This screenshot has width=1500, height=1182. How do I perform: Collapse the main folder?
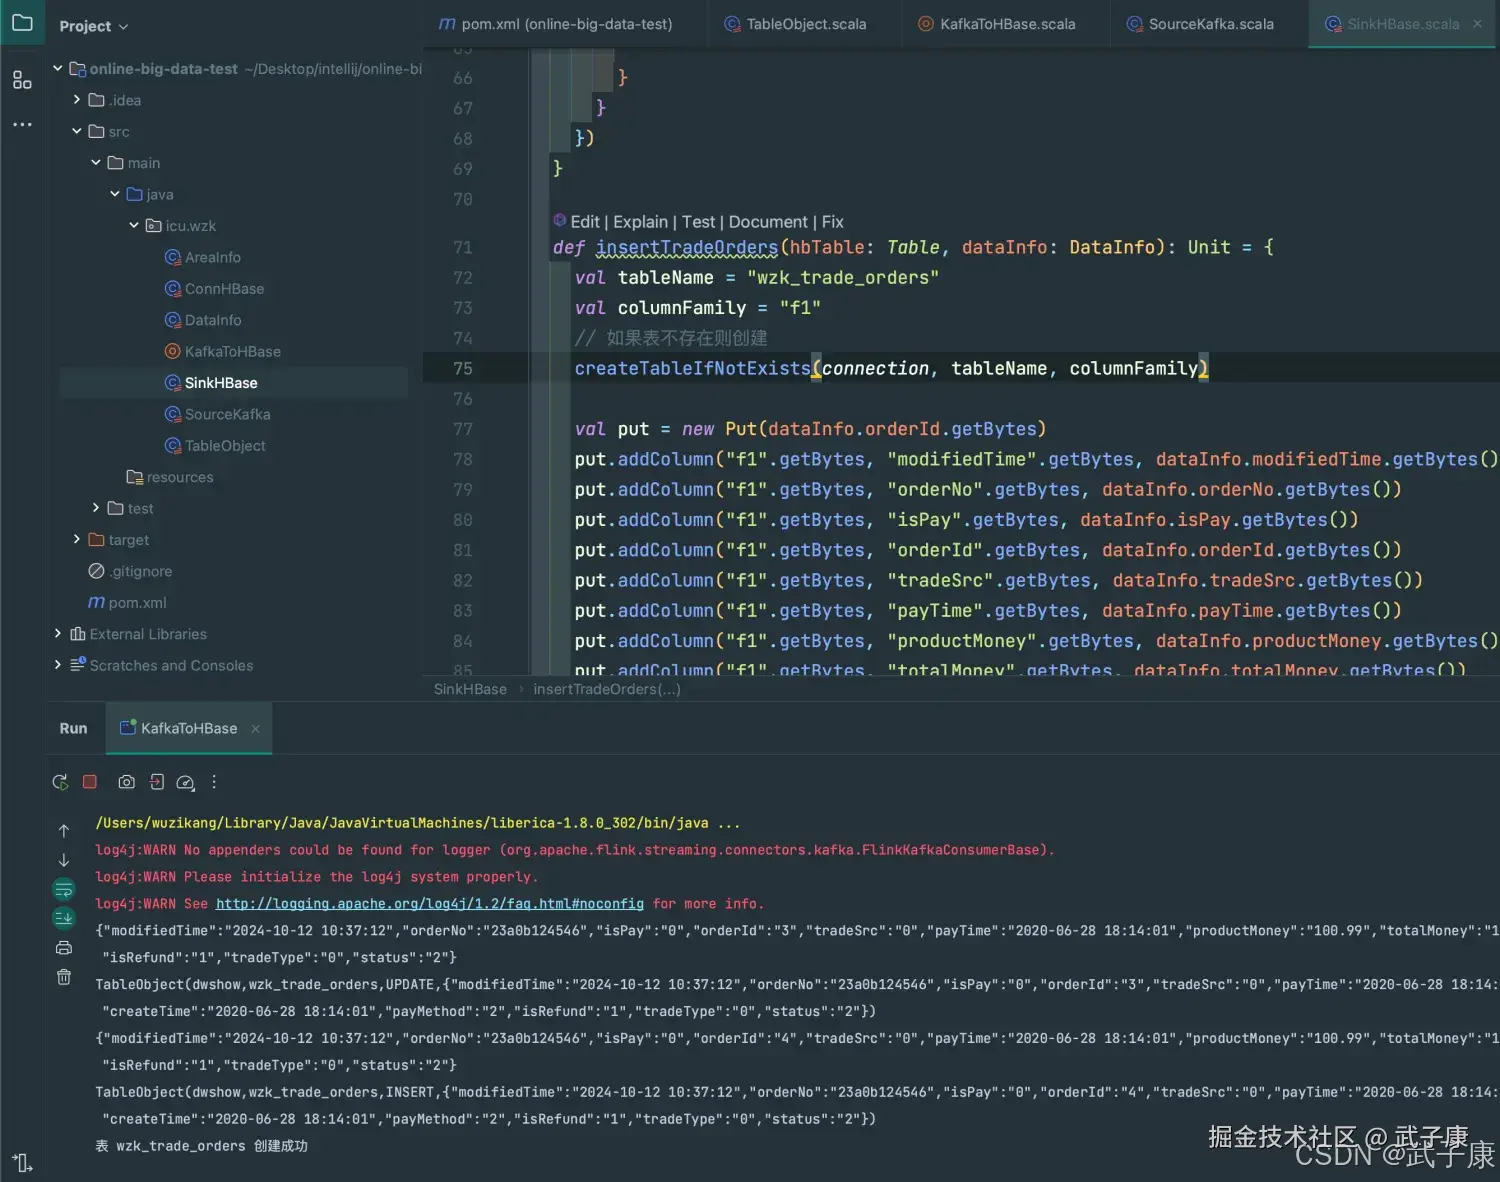96,162
